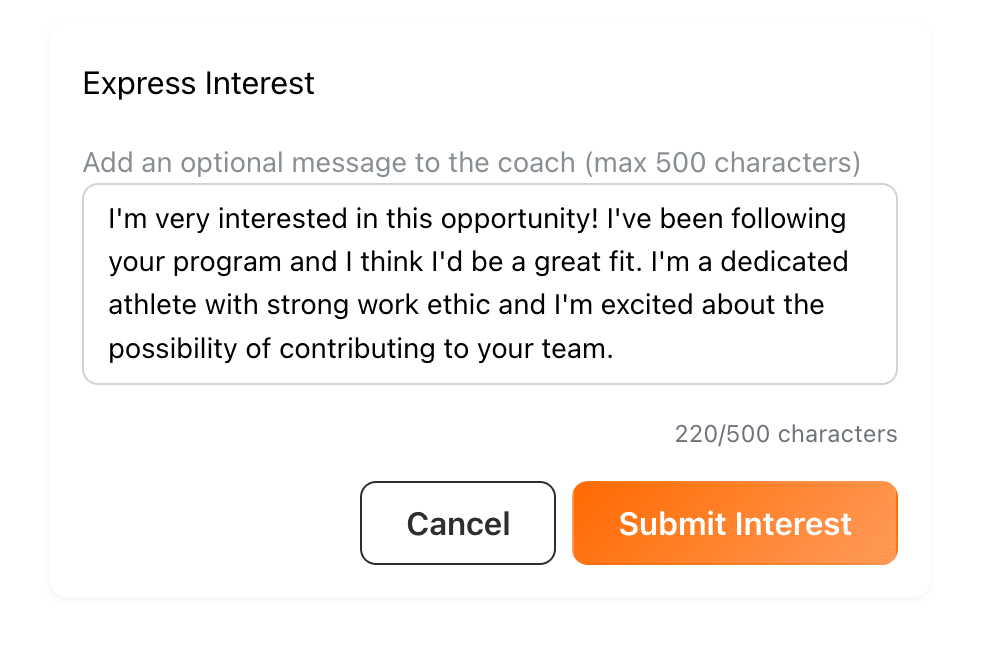Click the character count indicator below the textbox
This screenshot has height=654, width=992.
pos(784,434)
